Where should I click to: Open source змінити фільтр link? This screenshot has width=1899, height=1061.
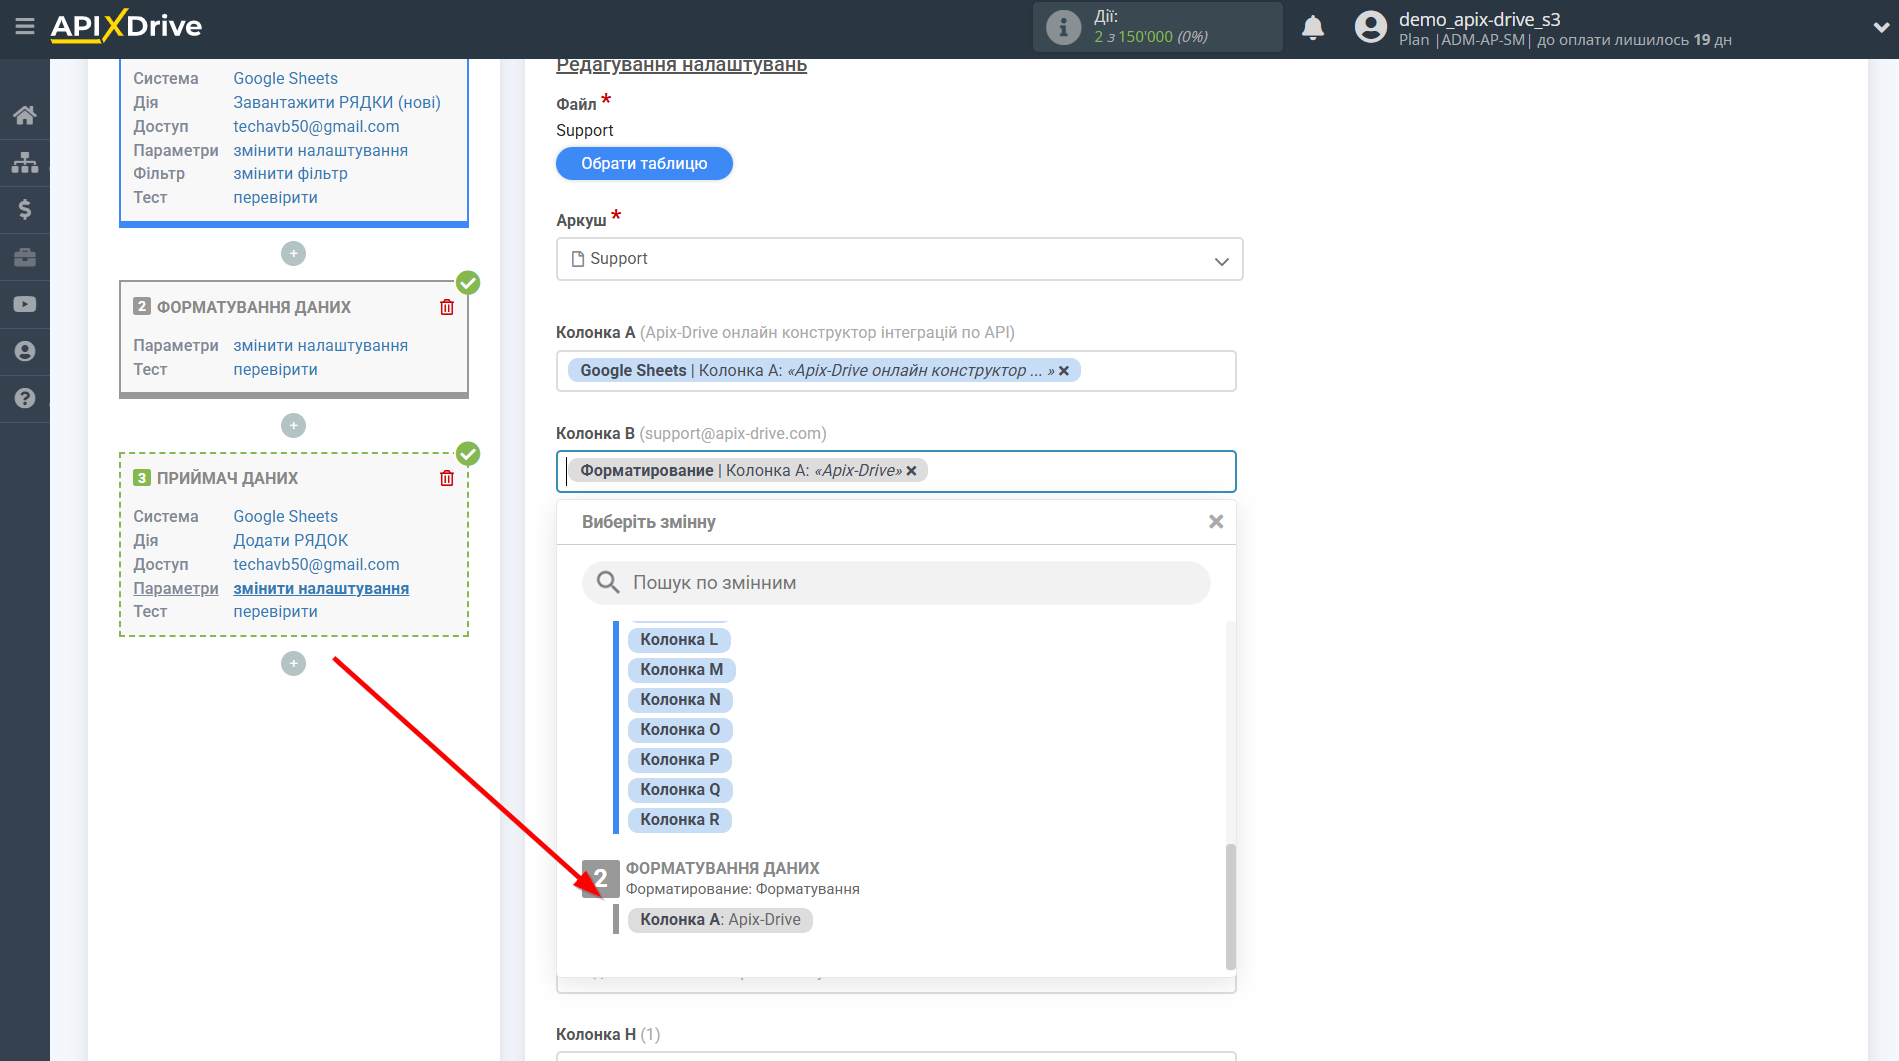pos(290,174)
